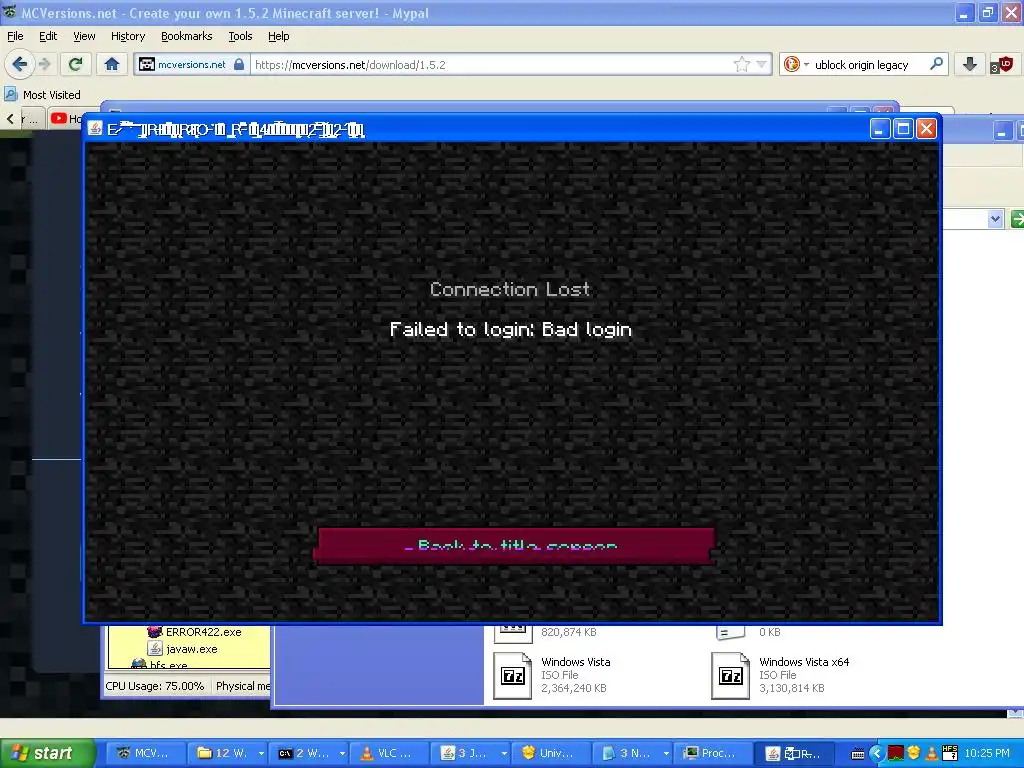Click Back to title screen button
Viewport: 1024px width, 768px height.
tap(515, 546)
